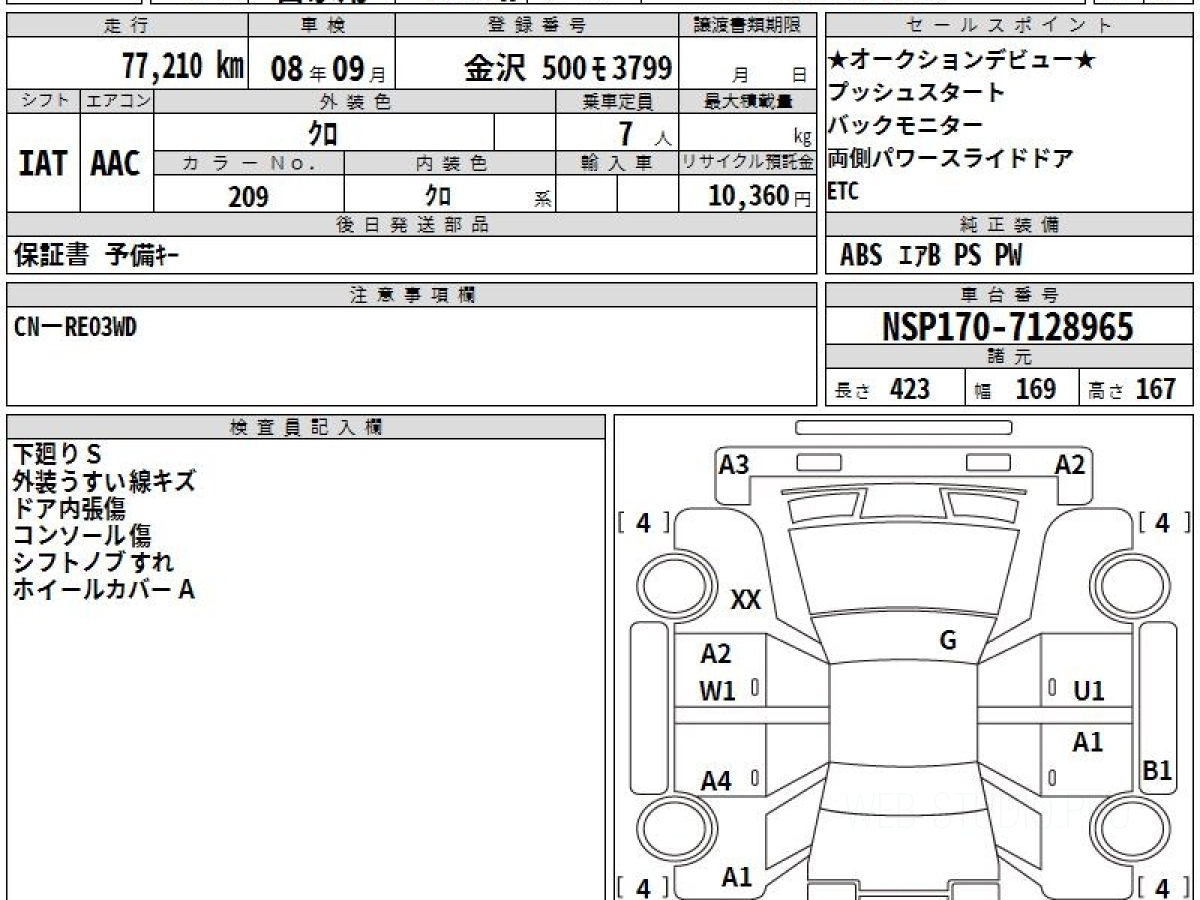Viewport: 1200px width, 900px height.
Task: Select クロ under the 内装色 header
Action: point(438,195)
